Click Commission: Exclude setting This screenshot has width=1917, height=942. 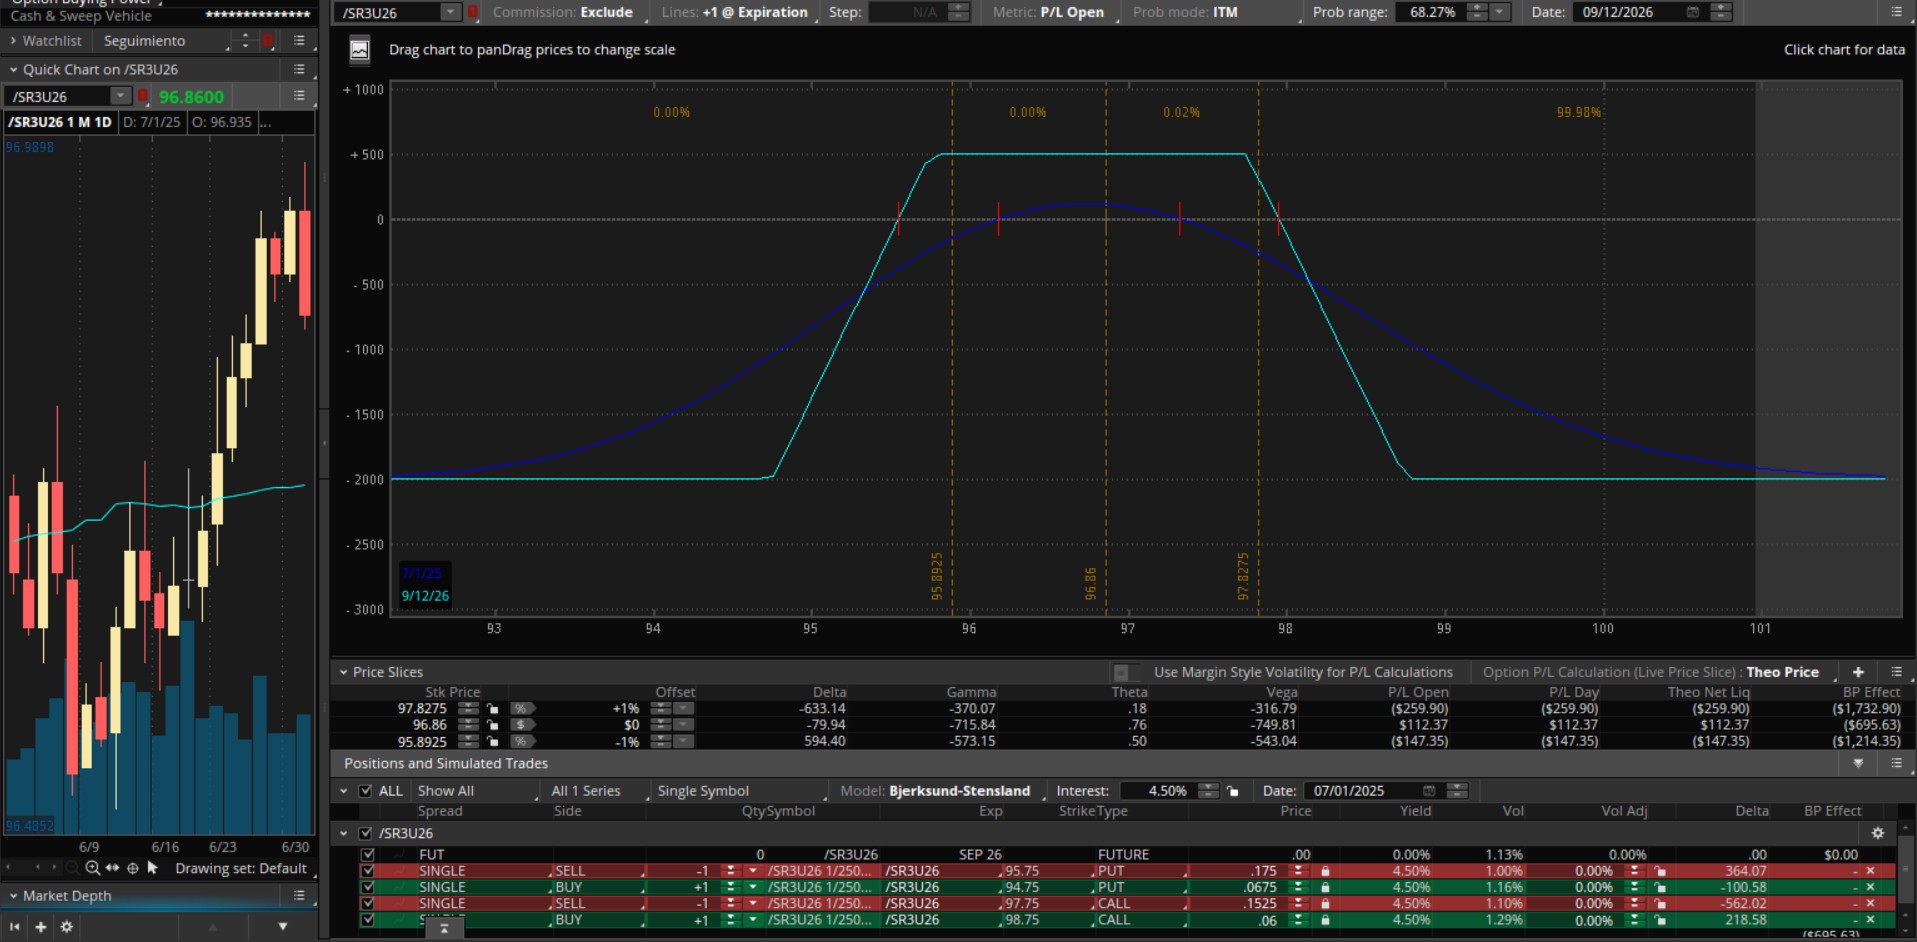tap(562, 12)
